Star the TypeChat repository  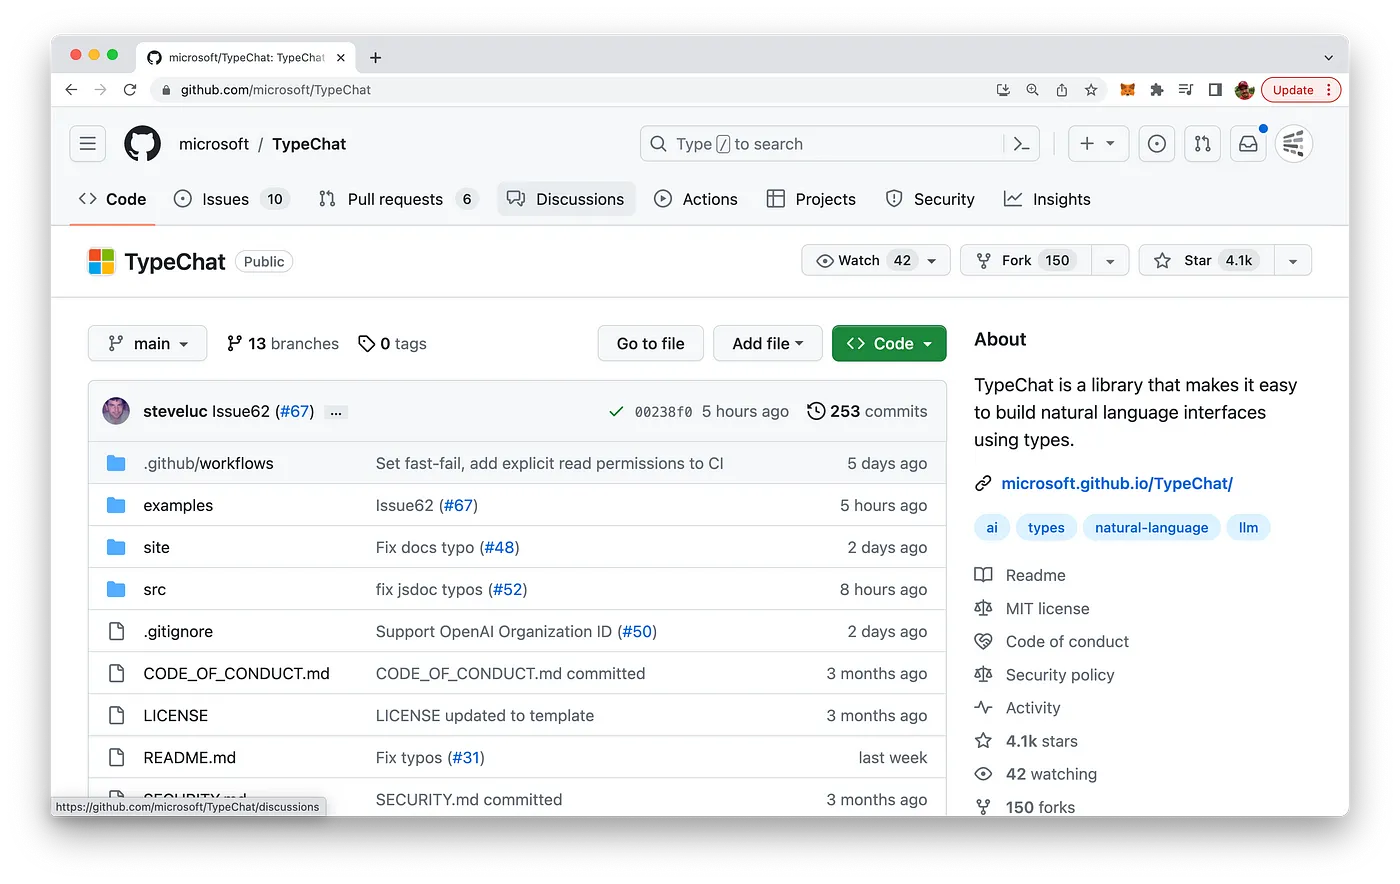[x=1207, y=260]
